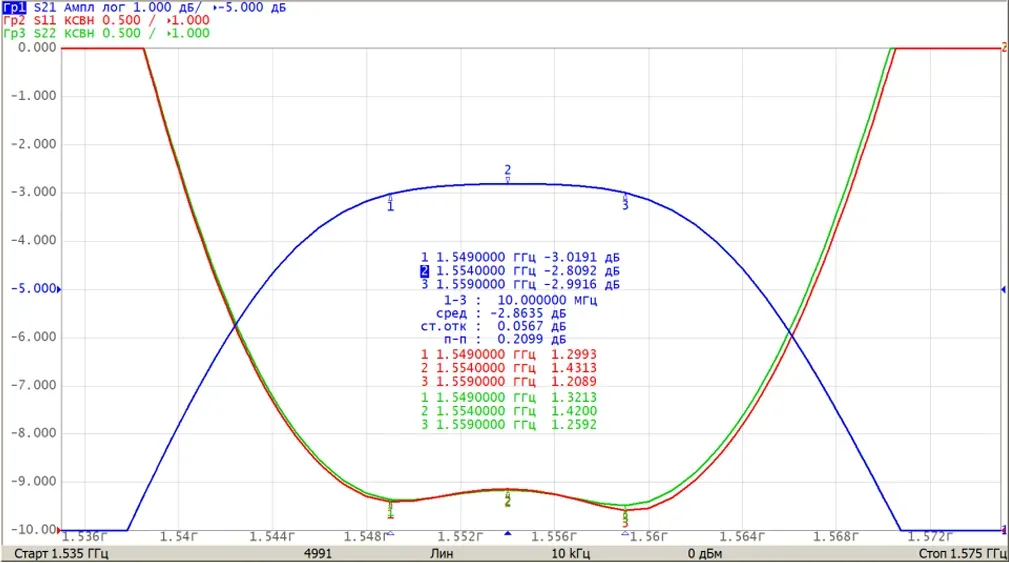Click red marker 1 readout 1.2993
The height and width of the screenshot is (563, 1009).
[508, 355]
